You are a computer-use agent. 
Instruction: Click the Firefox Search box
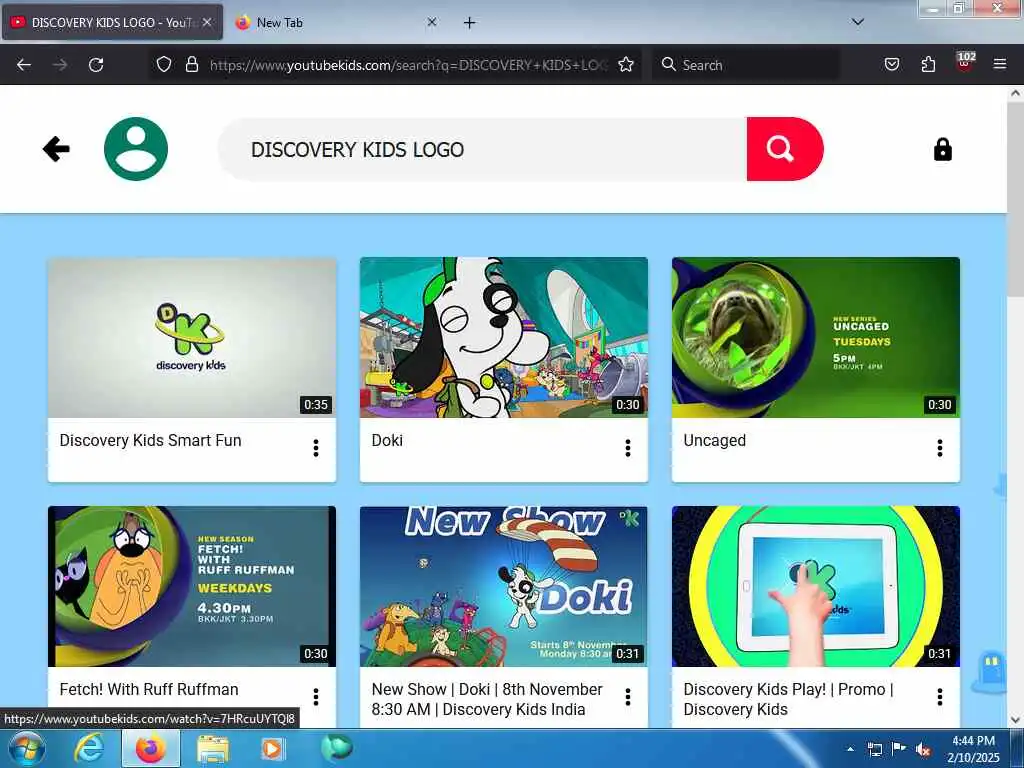(746, 65)
